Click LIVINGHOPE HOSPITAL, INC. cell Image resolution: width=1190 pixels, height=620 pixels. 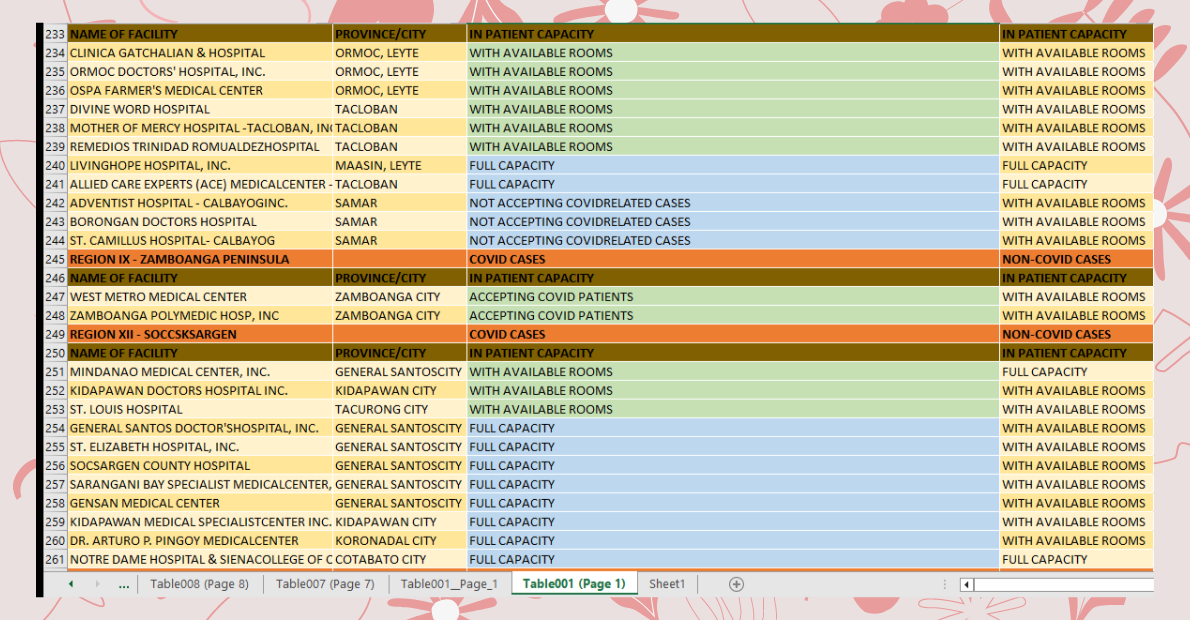[x=200, y=165]
